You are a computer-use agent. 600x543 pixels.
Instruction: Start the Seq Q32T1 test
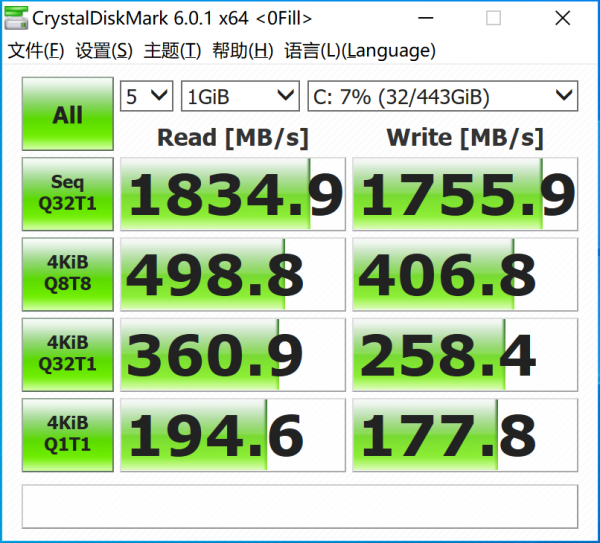(67, 194)
